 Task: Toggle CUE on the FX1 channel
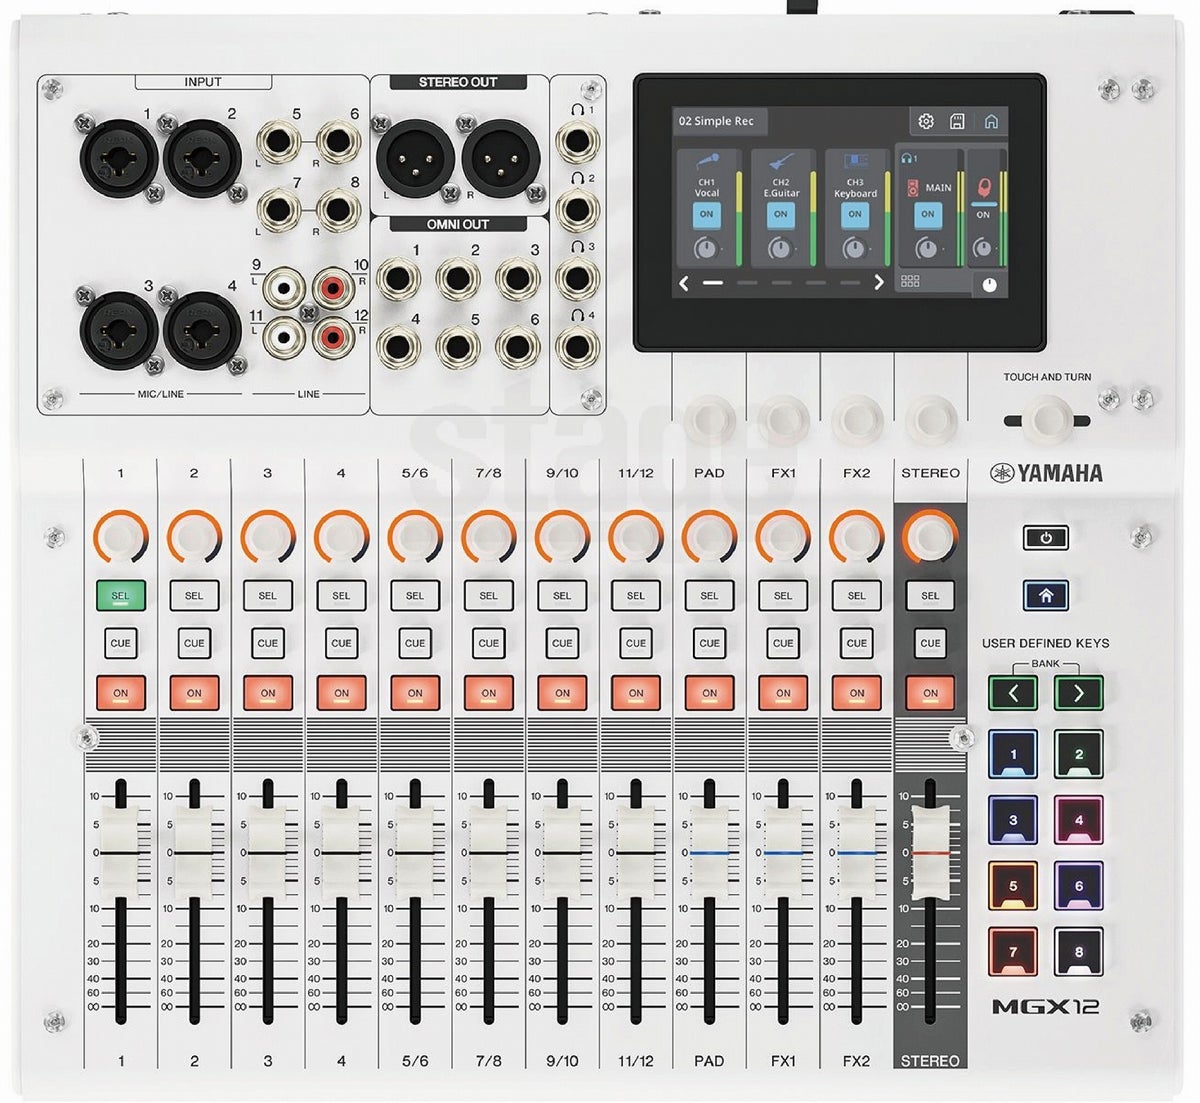coord(783,643)
